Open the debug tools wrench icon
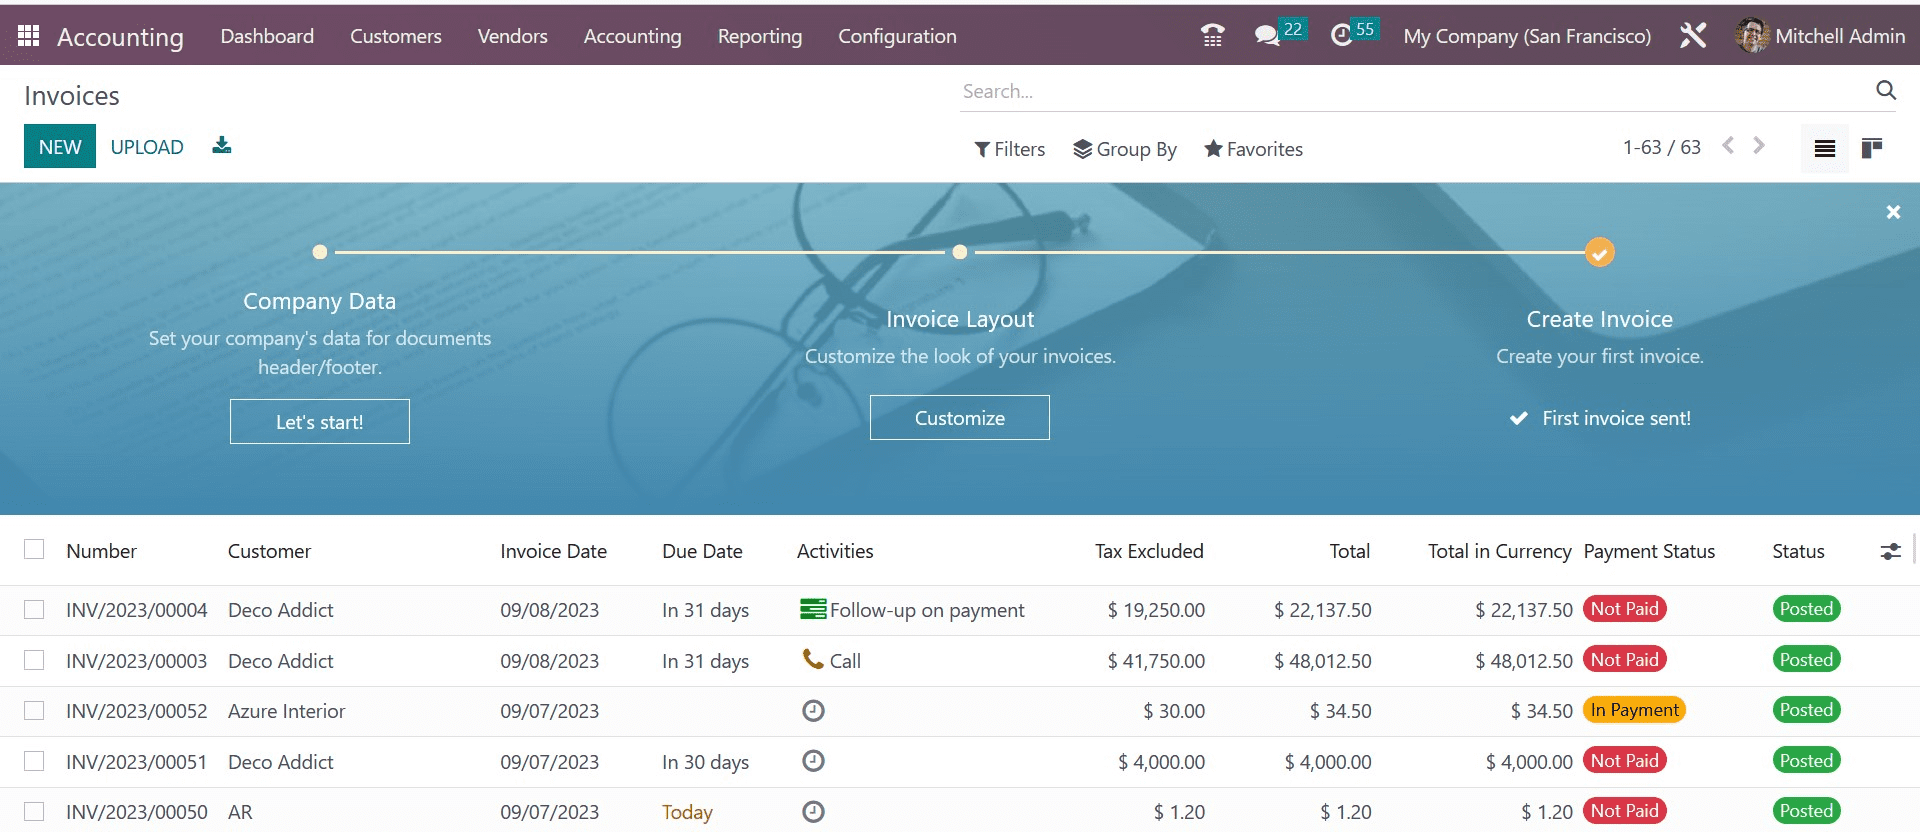The width and height of the screenshot is (1920, 832). point(1693,36)
